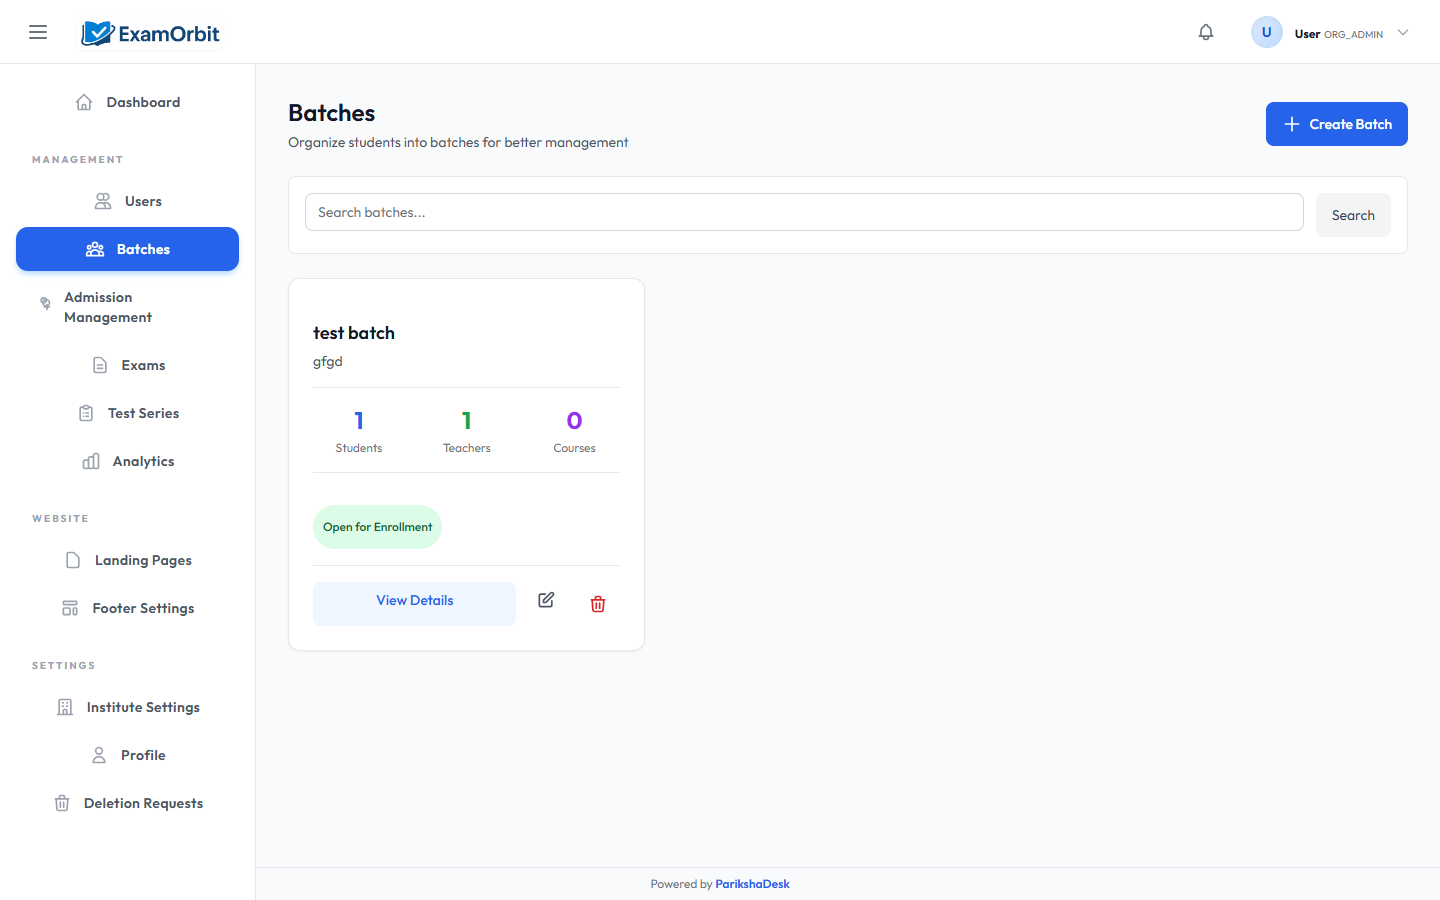1440x900 pixels.
Task: Click the Exams document icon
Action: (x=100, y=365)
